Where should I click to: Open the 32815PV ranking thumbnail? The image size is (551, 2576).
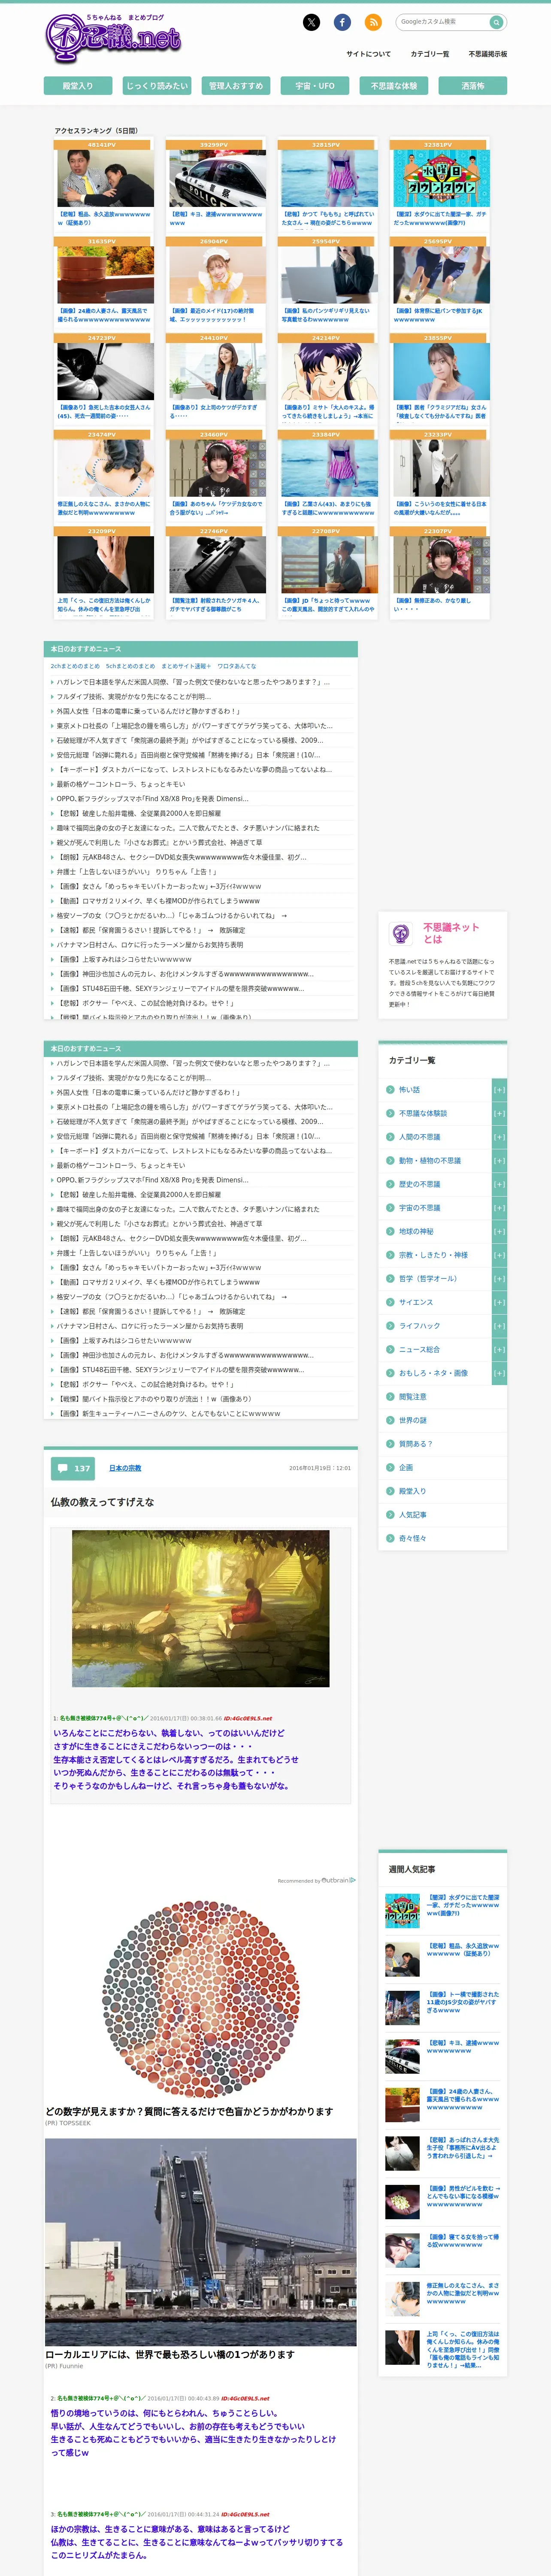(x=329, y=178)
